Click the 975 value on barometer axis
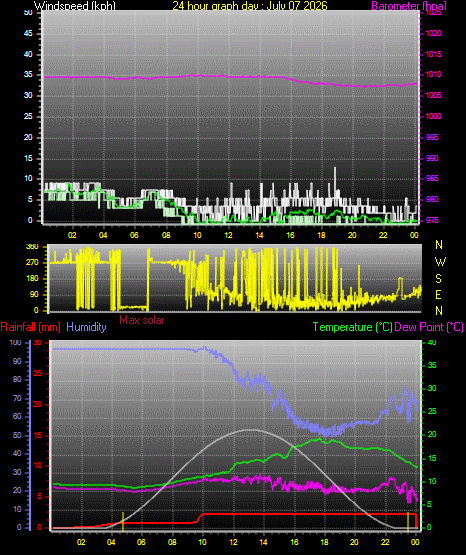 point(432,220)
